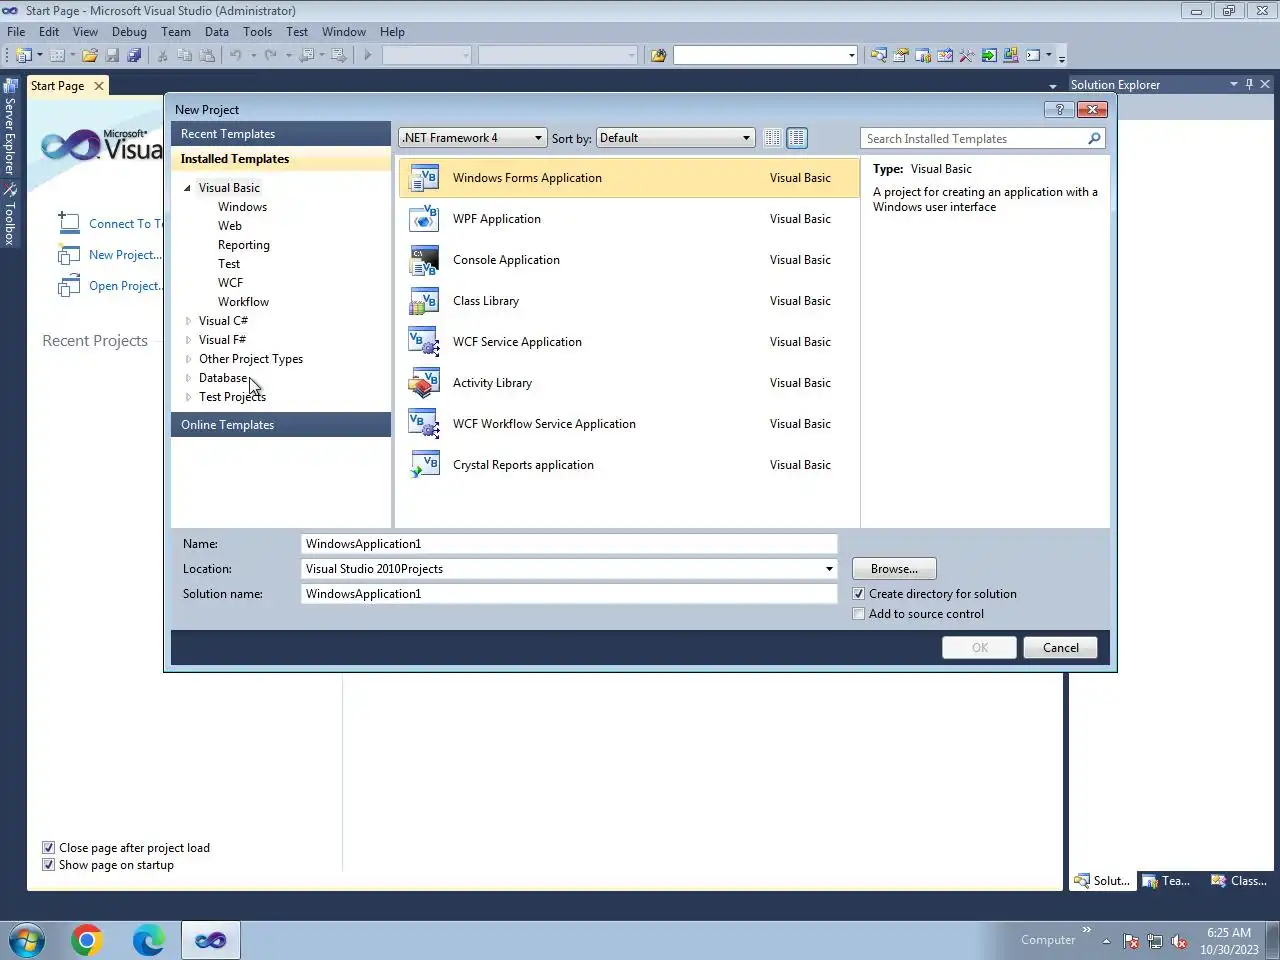Screen dimensions: 1280x960
Task: Open the Properties Window toolbar icon
Action: pos(901,55)
